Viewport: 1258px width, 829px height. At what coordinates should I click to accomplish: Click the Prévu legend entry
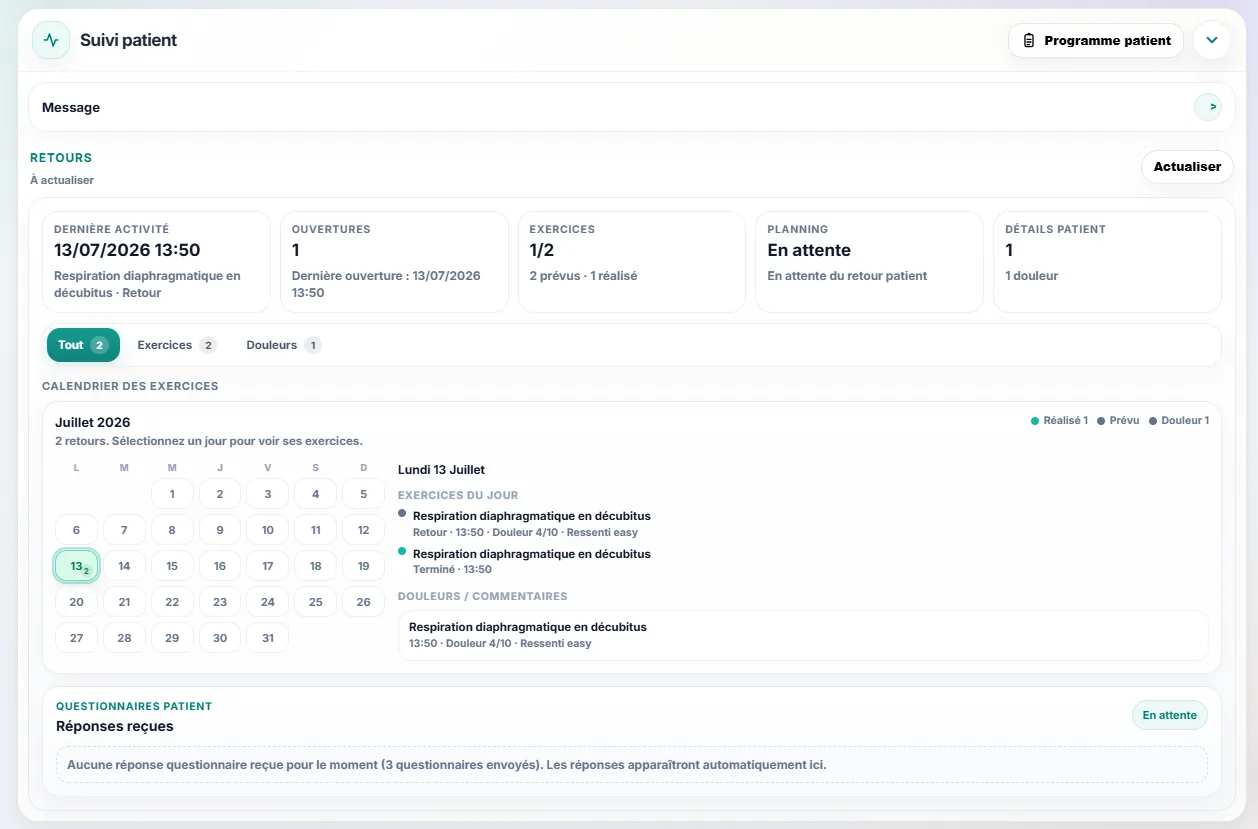click(x=1118, y=421)
